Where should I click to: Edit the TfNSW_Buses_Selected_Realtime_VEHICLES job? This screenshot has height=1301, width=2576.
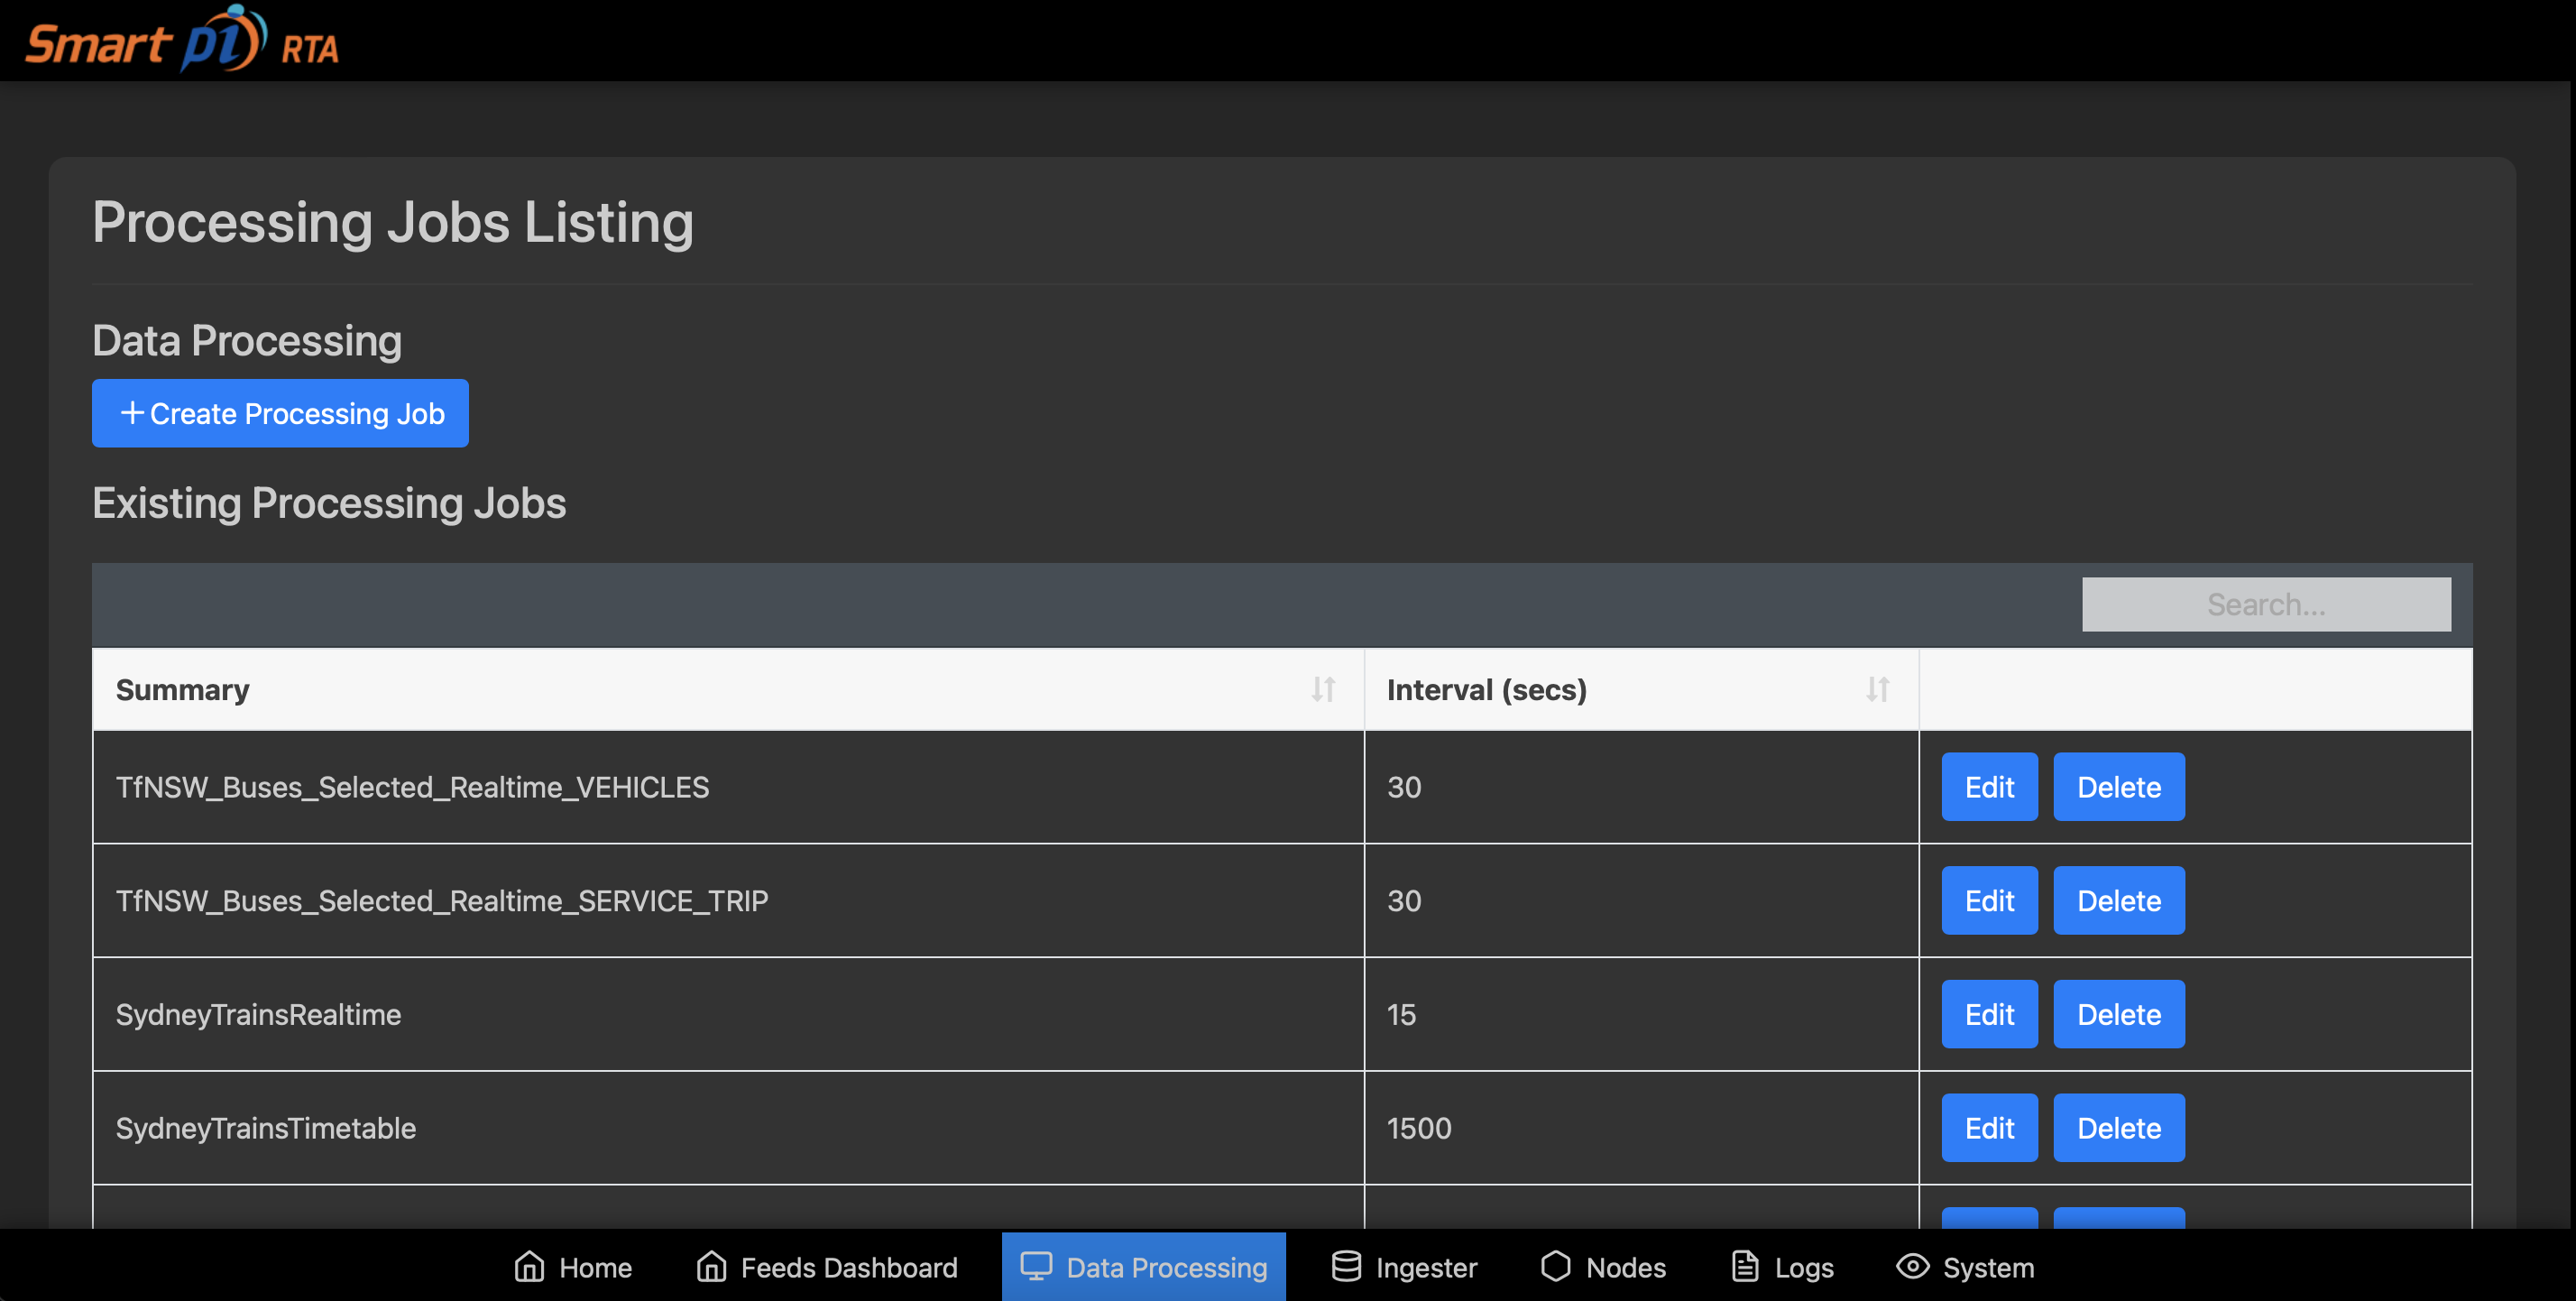[1989, 787]
